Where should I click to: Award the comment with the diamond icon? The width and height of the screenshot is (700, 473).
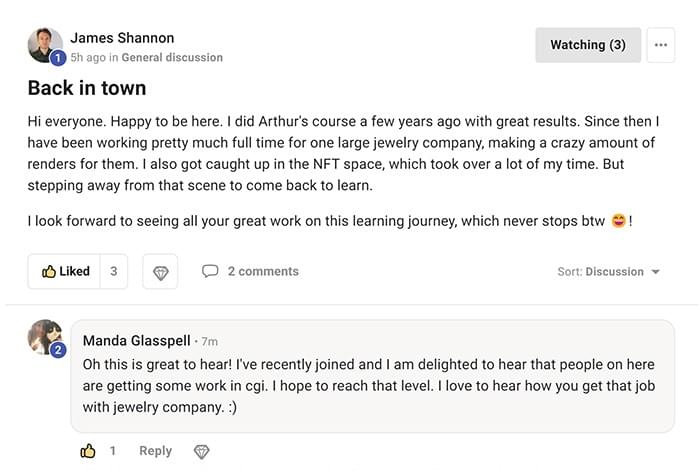tap(201, 452)
